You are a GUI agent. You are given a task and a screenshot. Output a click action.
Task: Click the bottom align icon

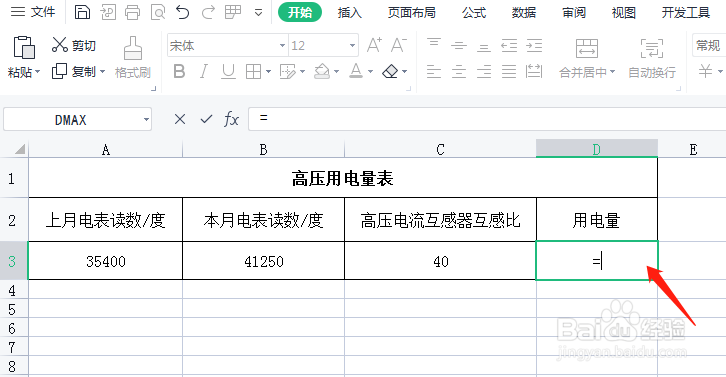click(x=484, y=47)
